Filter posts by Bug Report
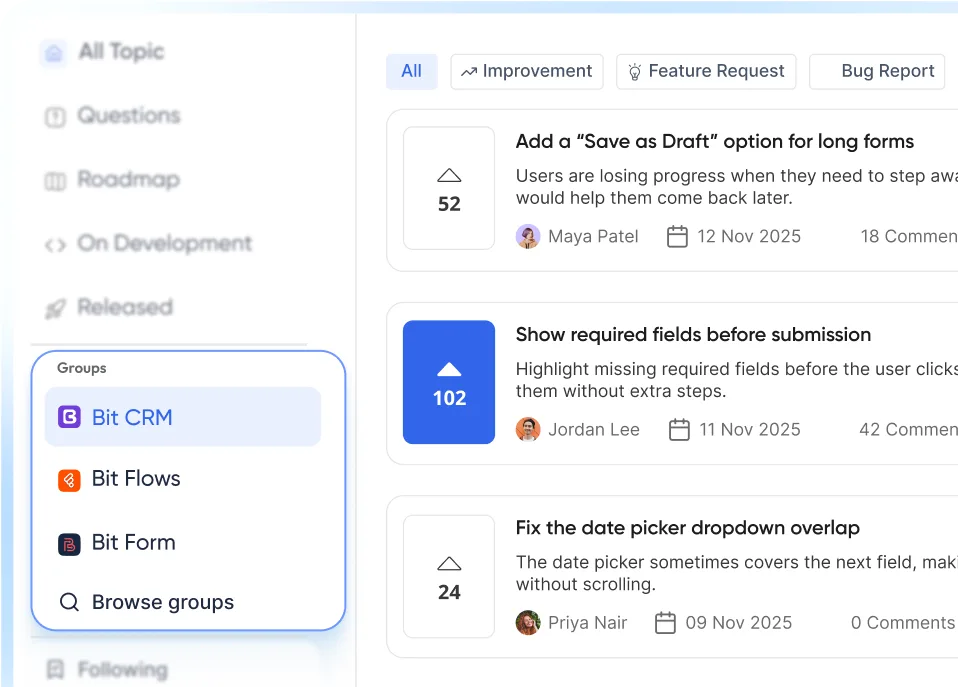 pos(877,72)
